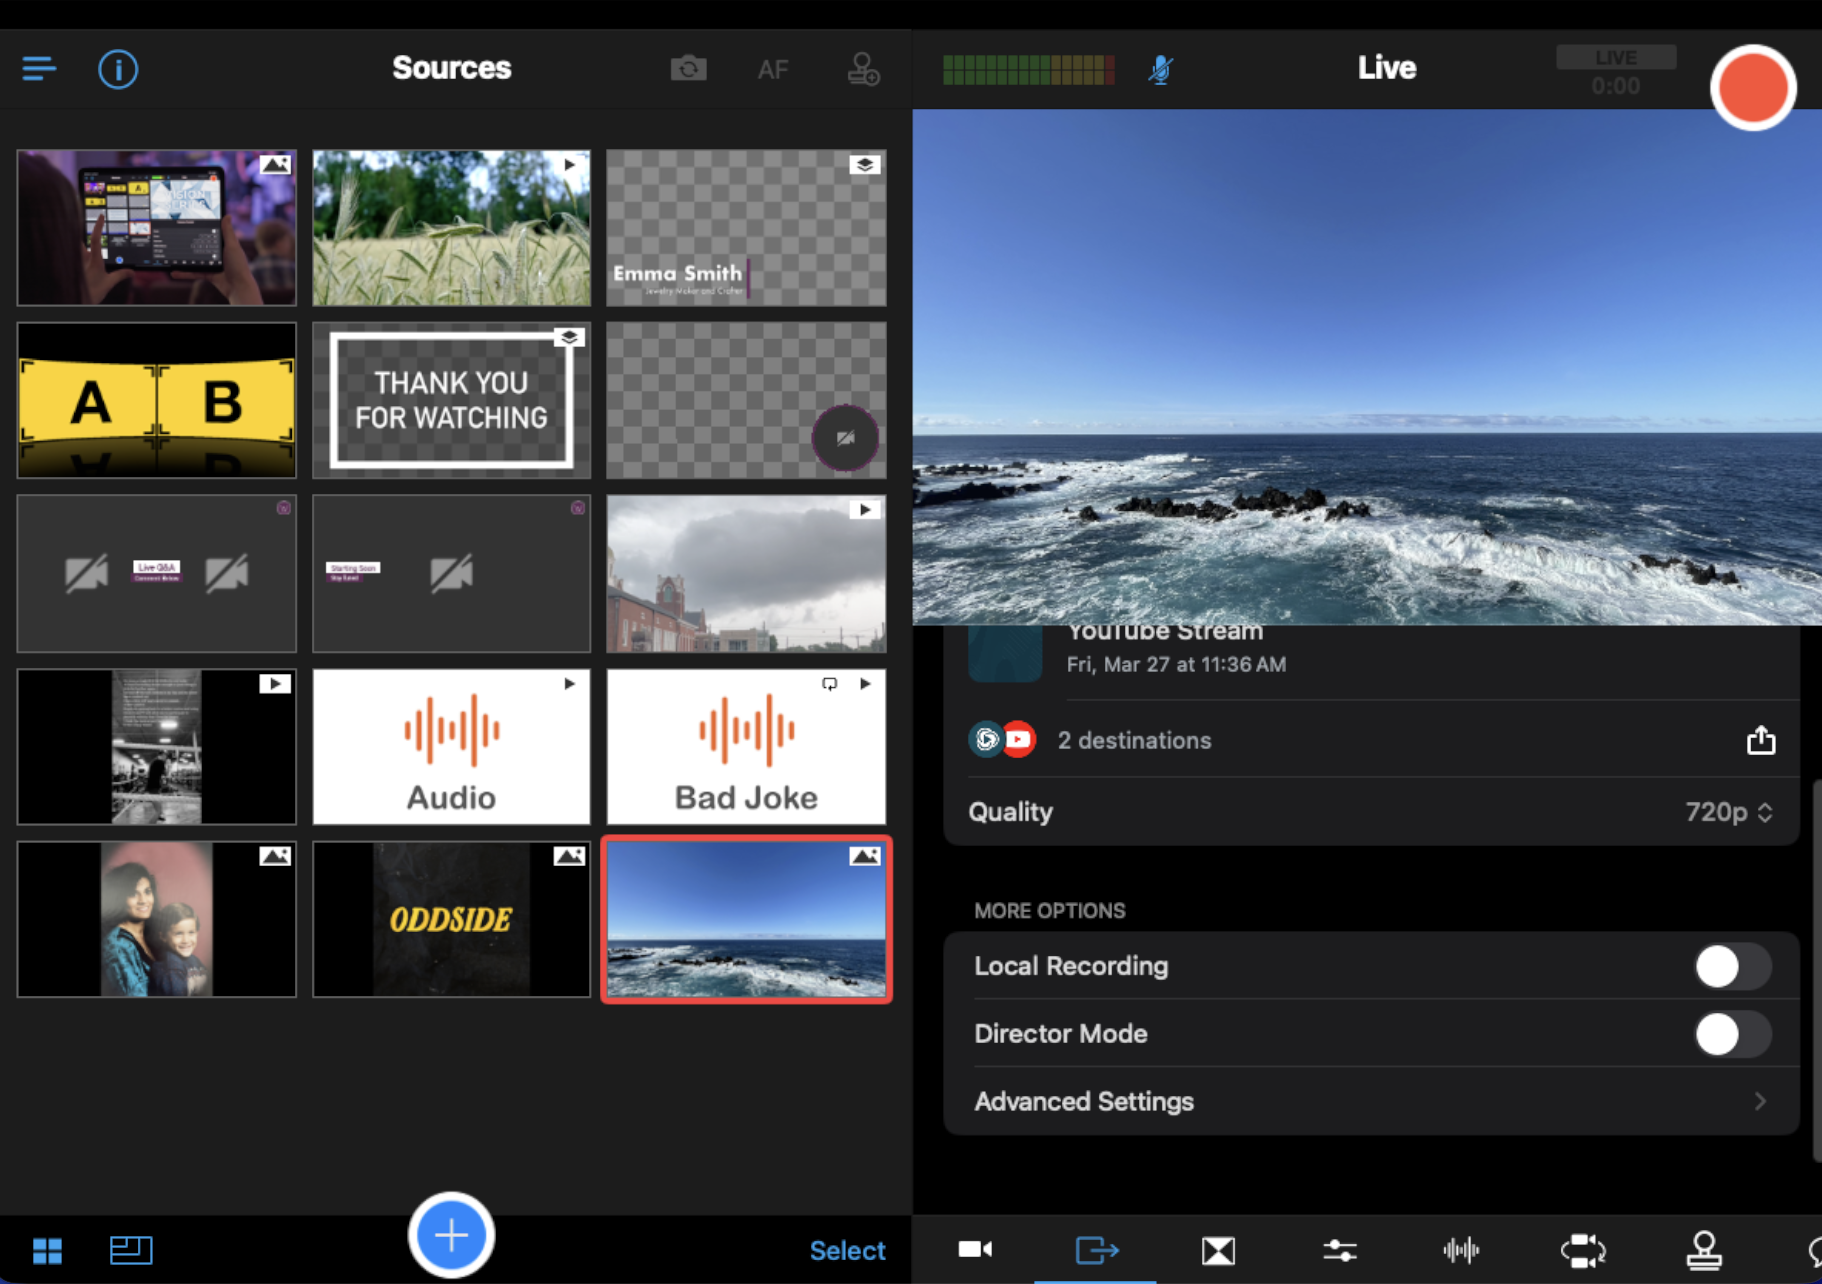
Task: Open the Quality 720p dropdown
Action: pos(1729,812)
